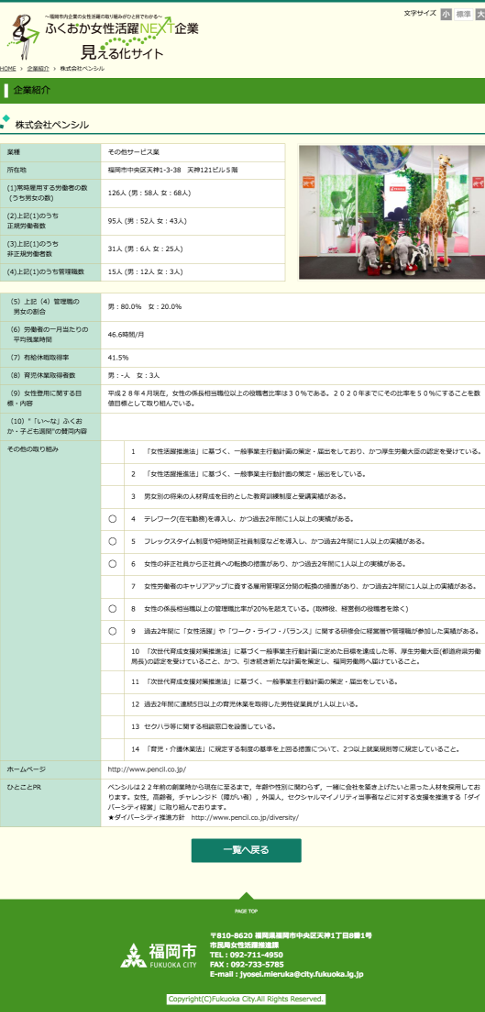Select item 13 セクハラ等に関する相談窓口 text

click(x=205, y=726)
